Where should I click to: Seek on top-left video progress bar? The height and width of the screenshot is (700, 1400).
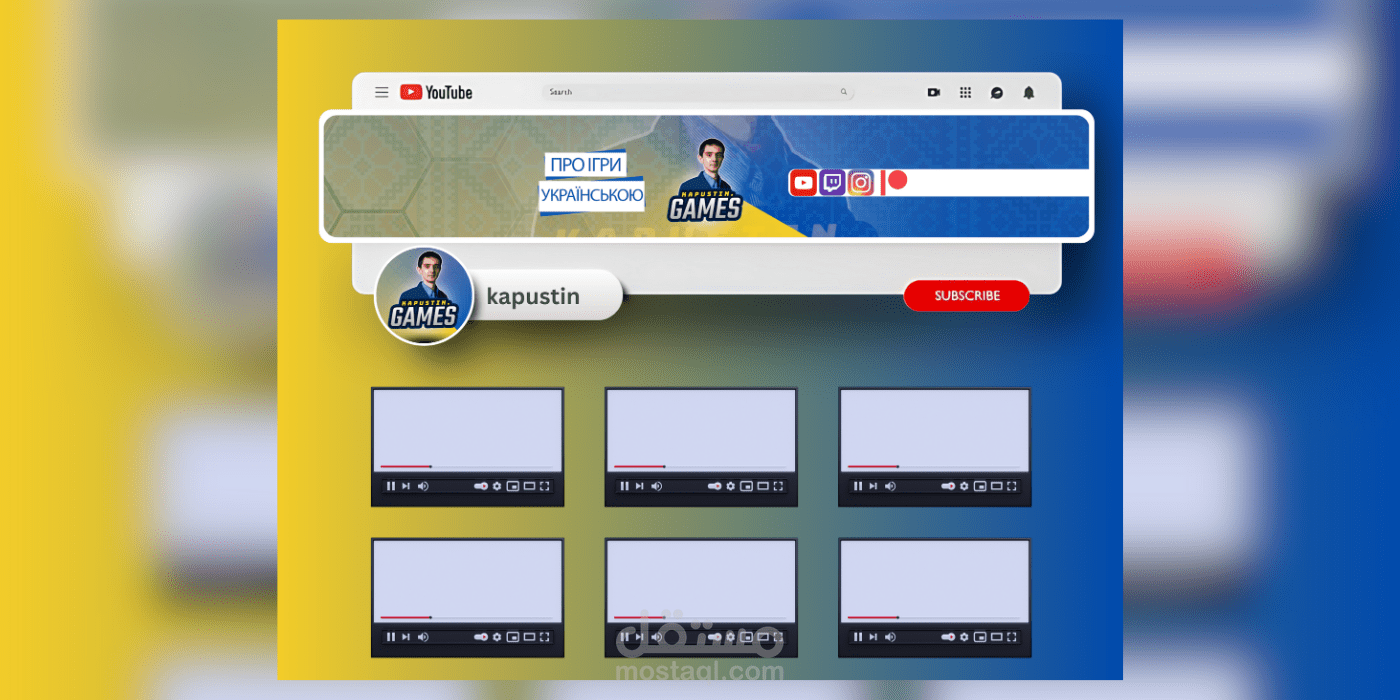click(467, 467)
